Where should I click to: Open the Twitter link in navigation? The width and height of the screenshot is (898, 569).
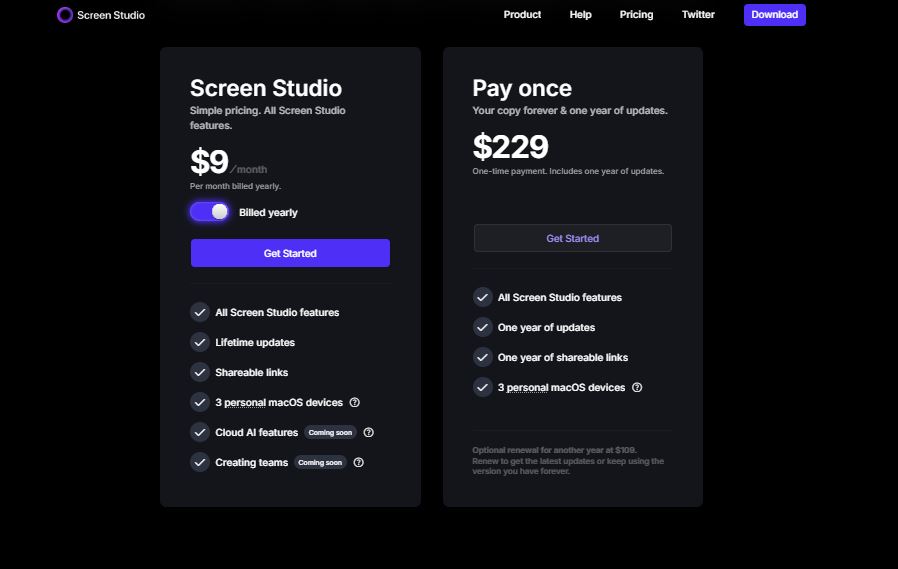[x=698, y=15]
